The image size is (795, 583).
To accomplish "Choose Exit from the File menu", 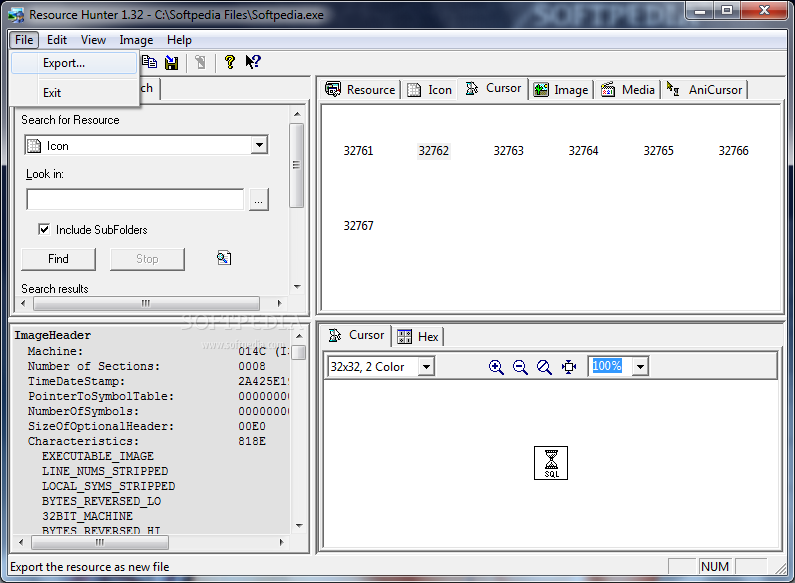I will point(74,93).
